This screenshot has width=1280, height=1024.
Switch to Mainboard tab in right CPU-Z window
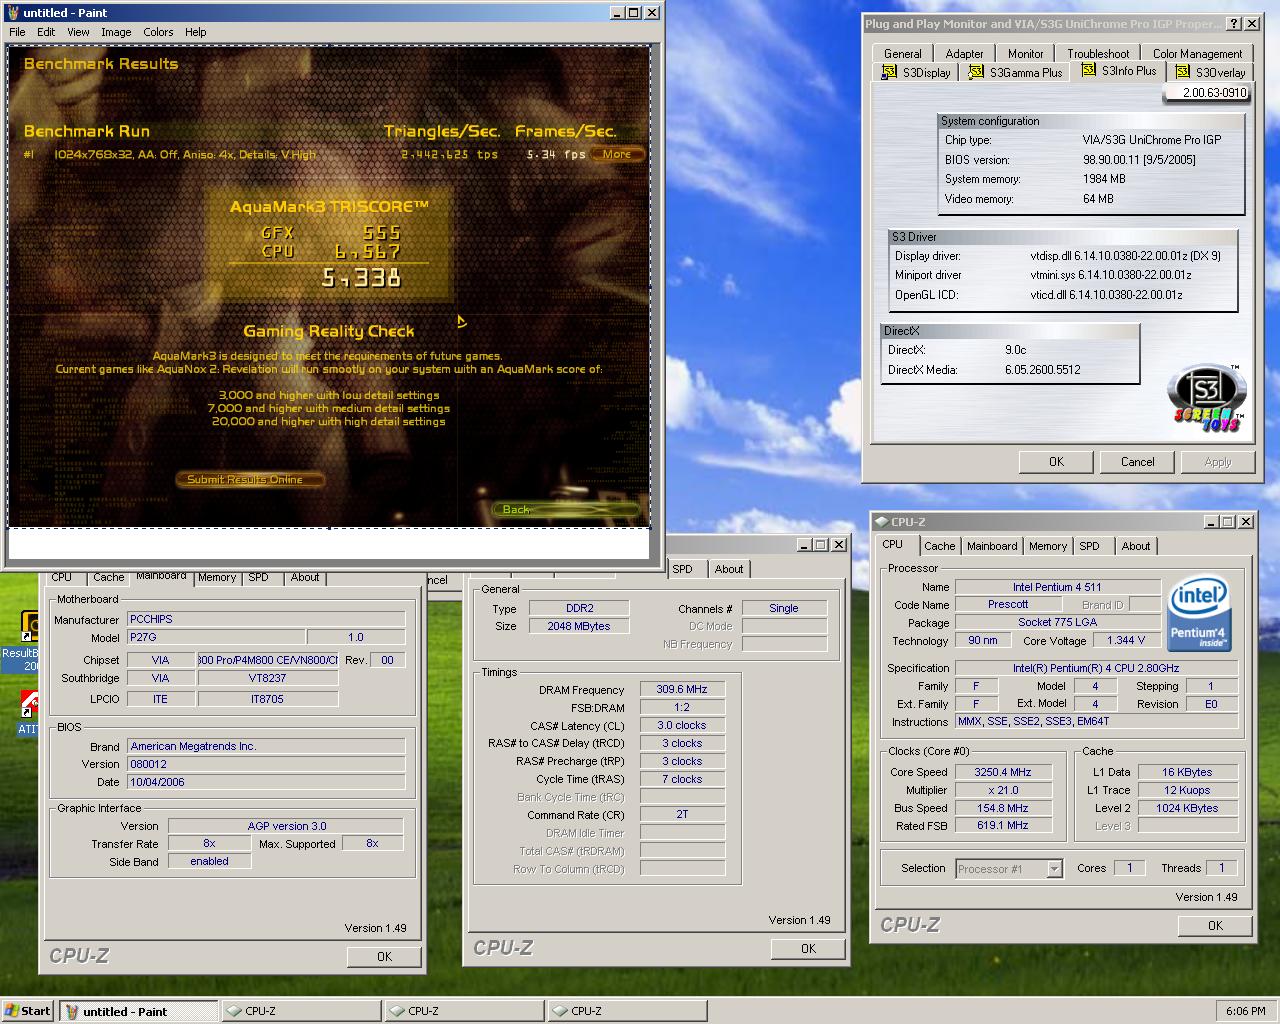click(x=992, y=546)
